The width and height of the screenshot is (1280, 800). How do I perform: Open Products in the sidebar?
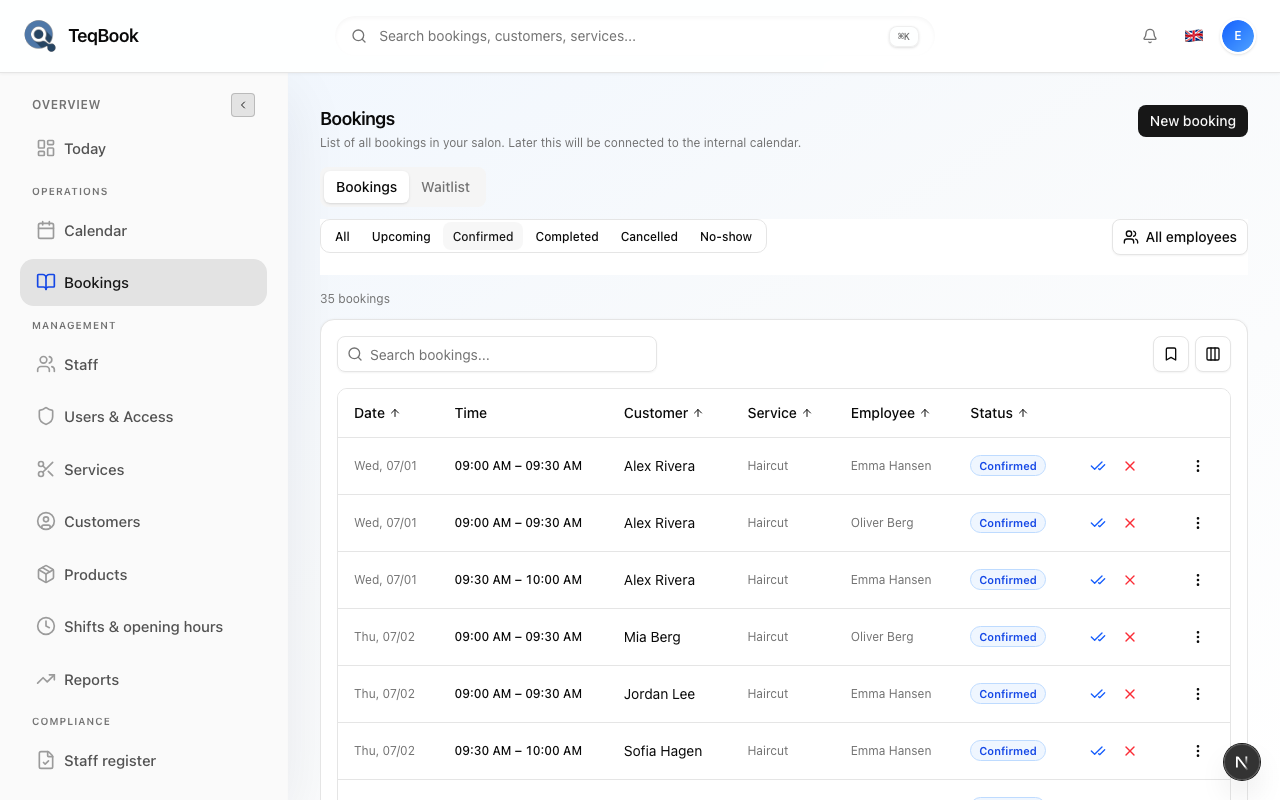[143, 575]
